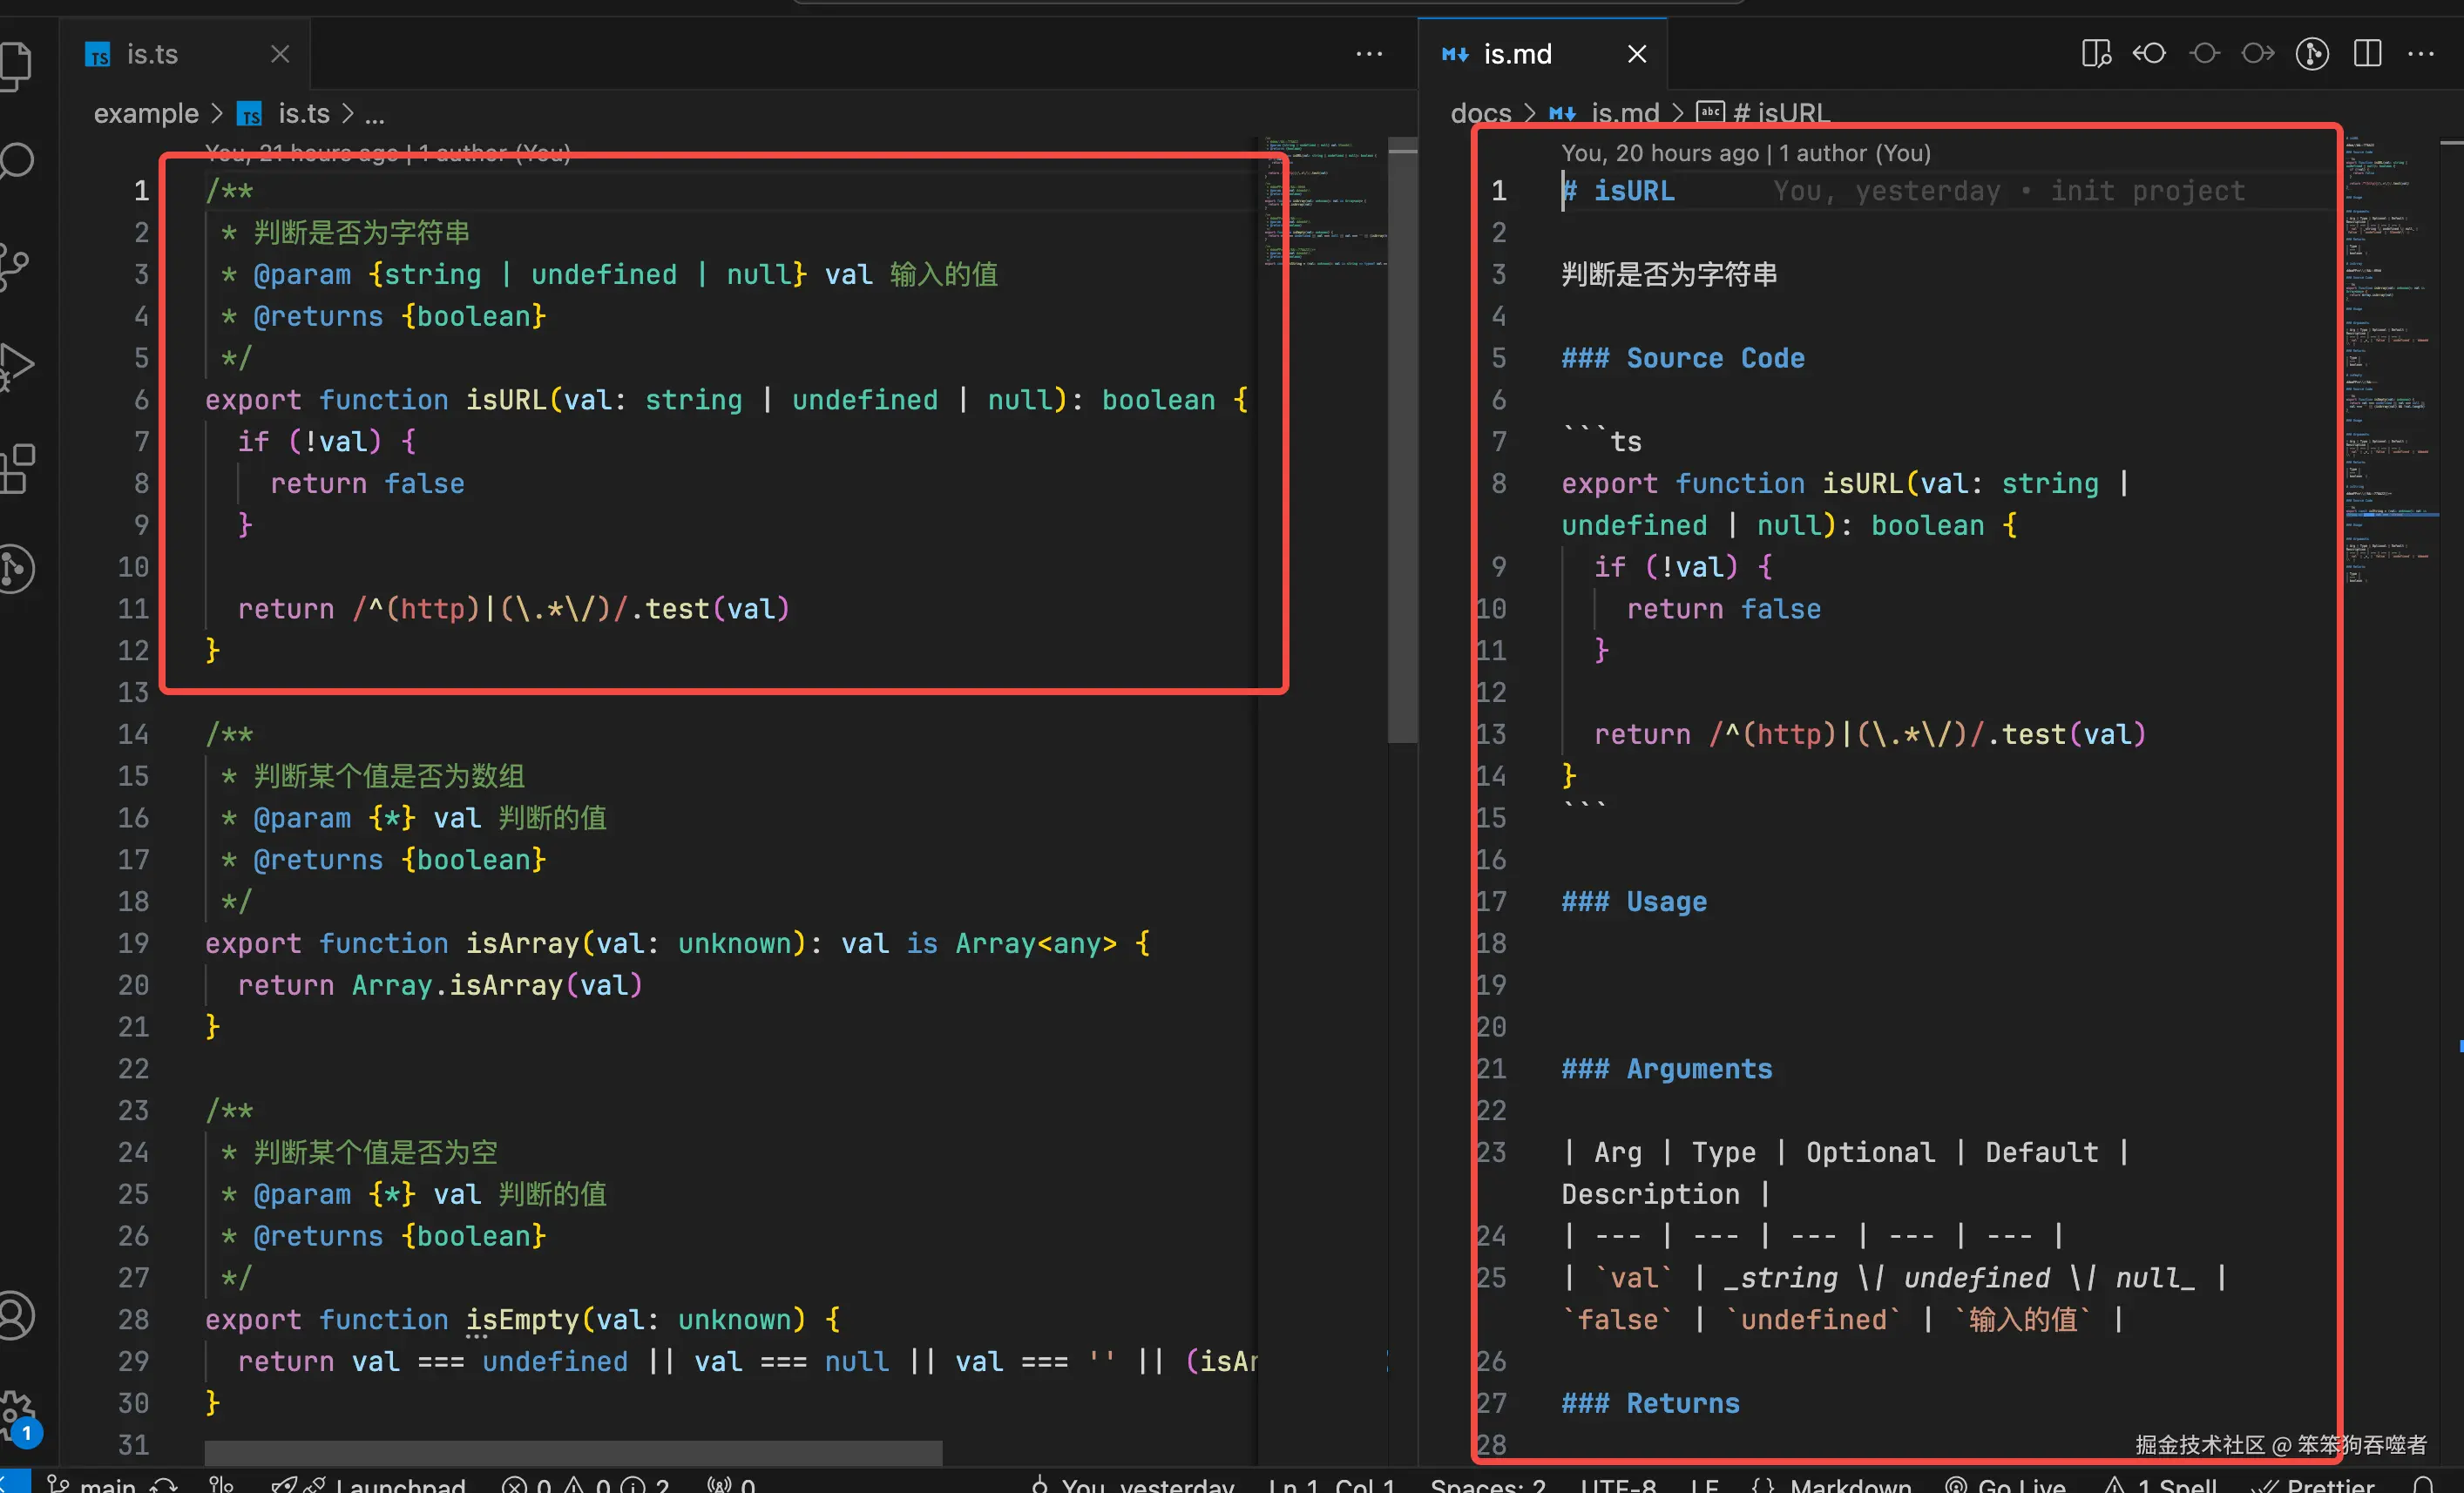Viewport: 2464px width, 1493px height.
Task: Split the is.md editor right
Action: (x=2367, y=53)
